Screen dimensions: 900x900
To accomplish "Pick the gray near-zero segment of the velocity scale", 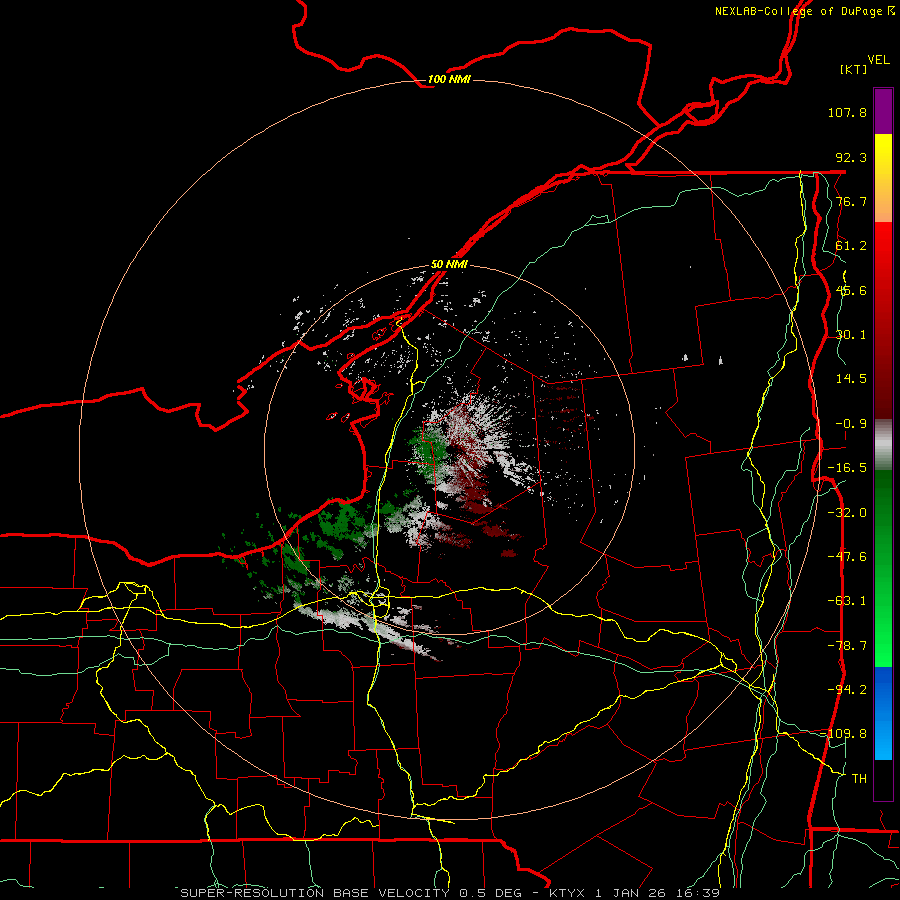I will [883, 444].
